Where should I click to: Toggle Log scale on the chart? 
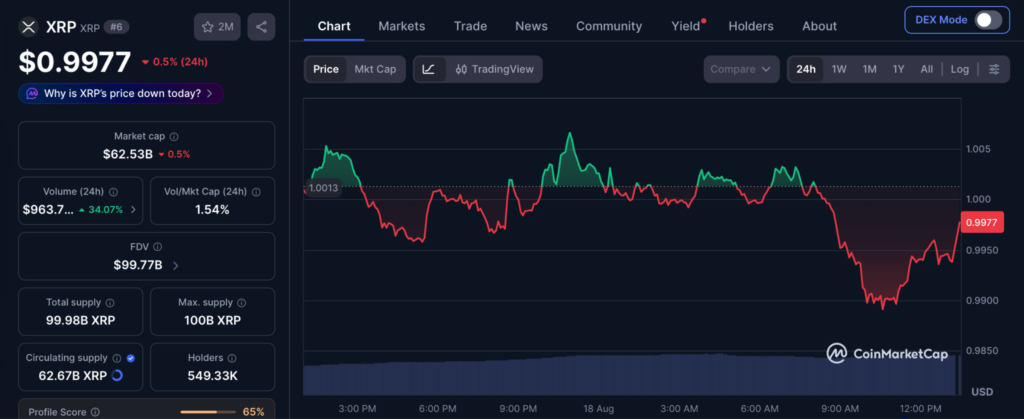click(x=959, y=69)
